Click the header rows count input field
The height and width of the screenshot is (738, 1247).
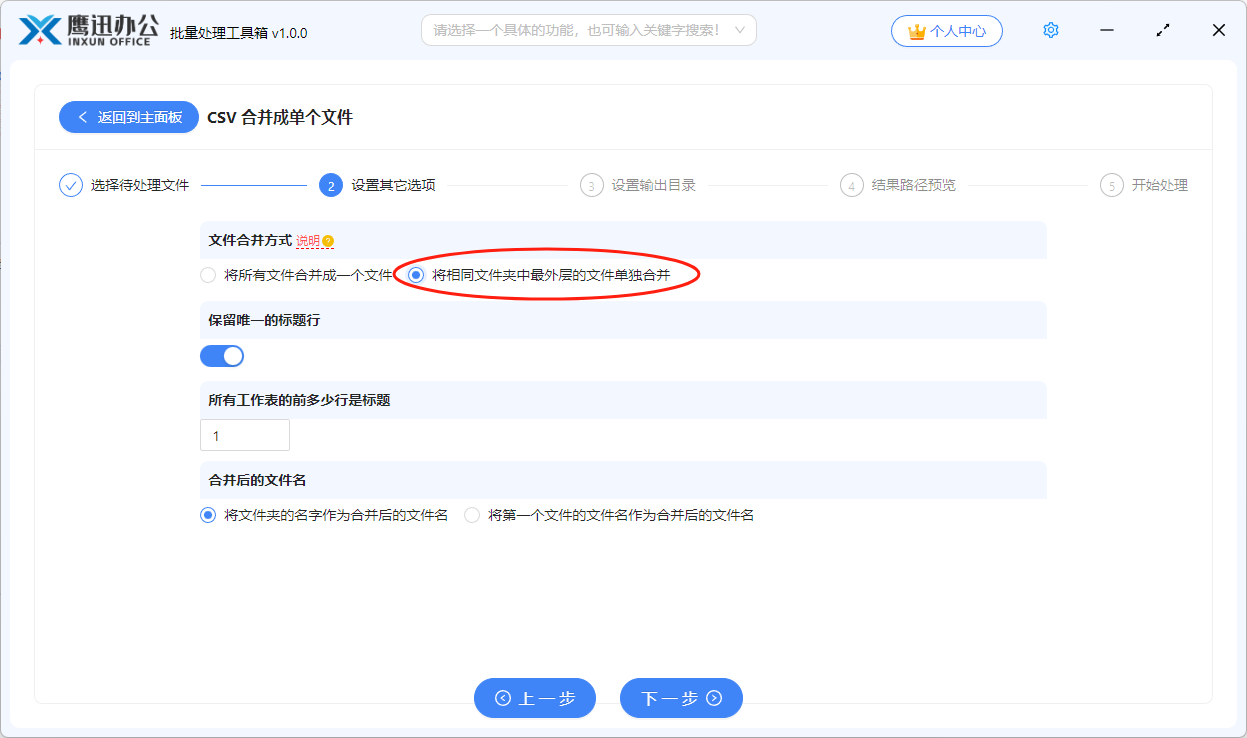click(245, 434)
